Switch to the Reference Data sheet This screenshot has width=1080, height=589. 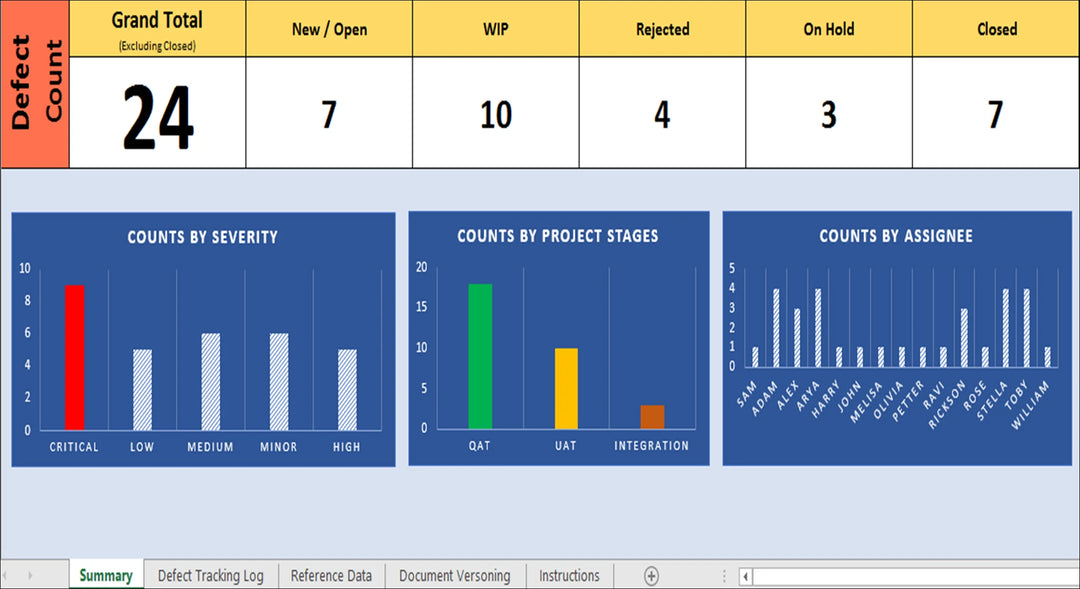point(331,576)
